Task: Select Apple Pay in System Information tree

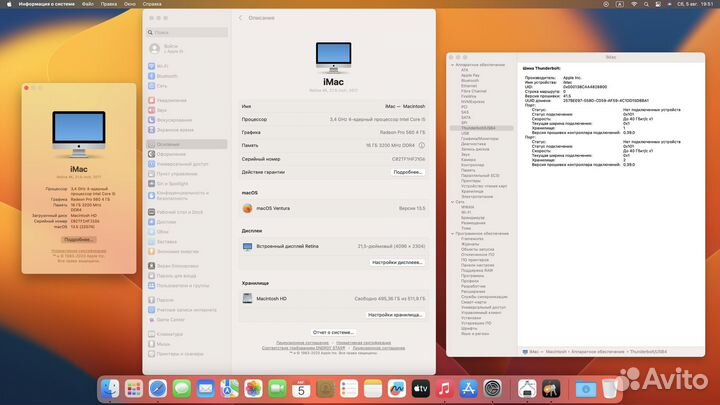Action: tap(470, 75)
